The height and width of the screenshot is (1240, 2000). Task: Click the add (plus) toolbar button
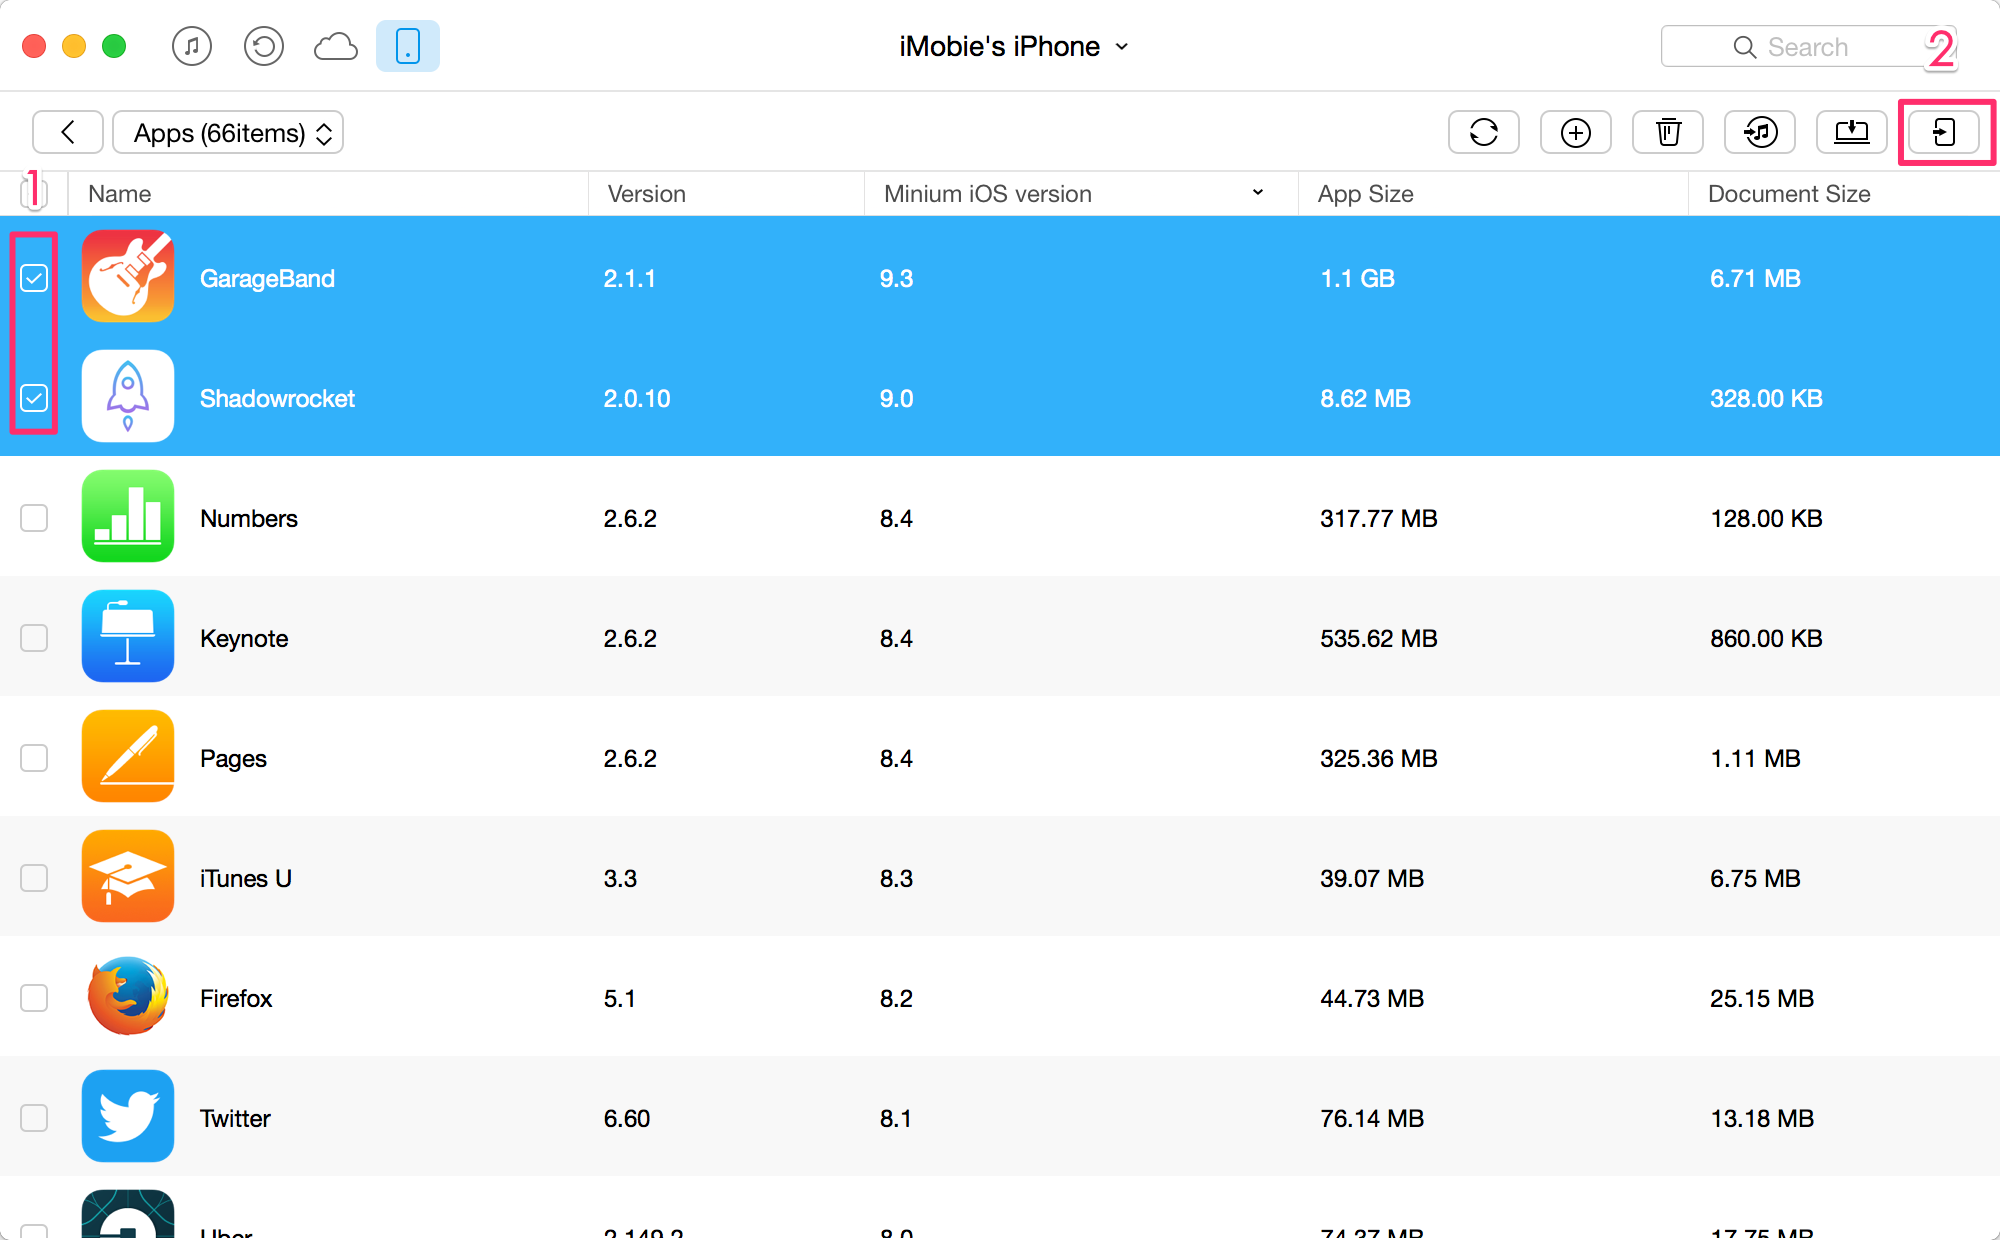click(x=1576, y=132)
